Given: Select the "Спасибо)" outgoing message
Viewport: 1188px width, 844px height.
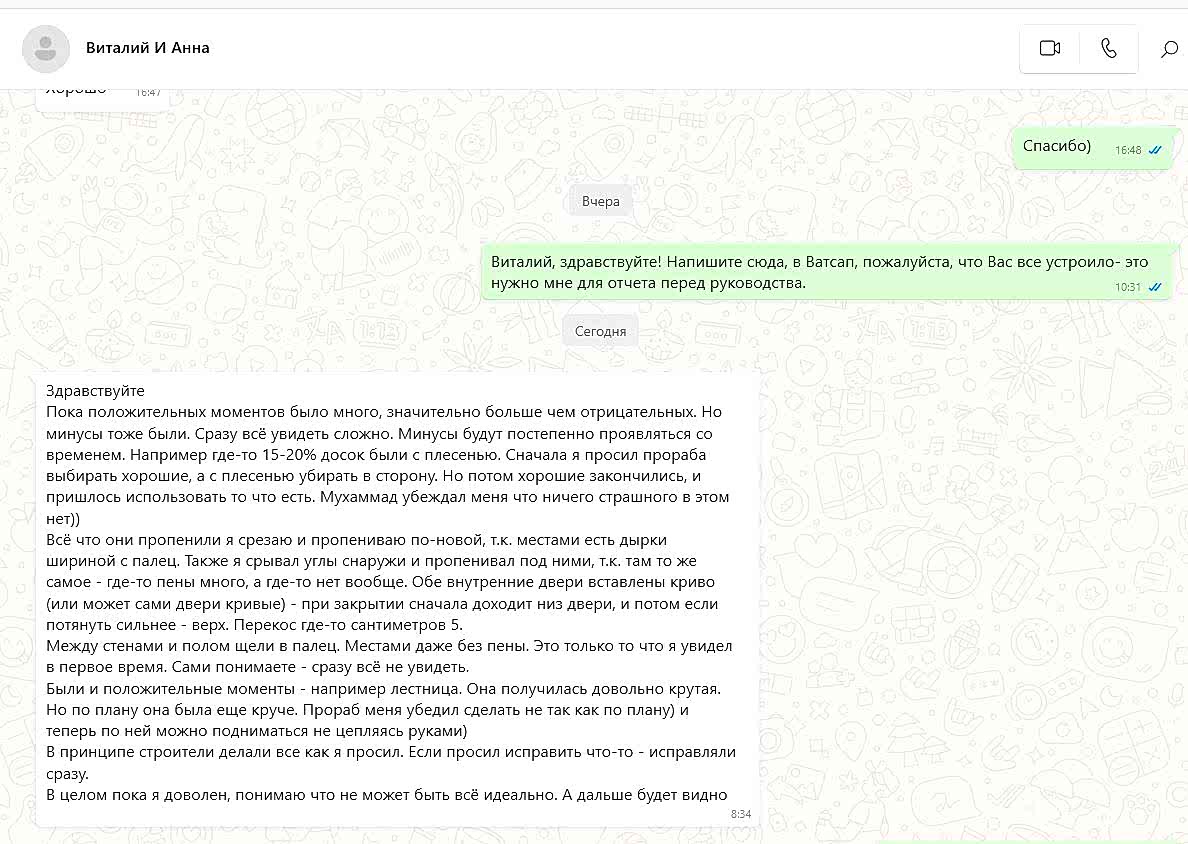Looking at the screenshot, I should click(x=1056, y=146).
